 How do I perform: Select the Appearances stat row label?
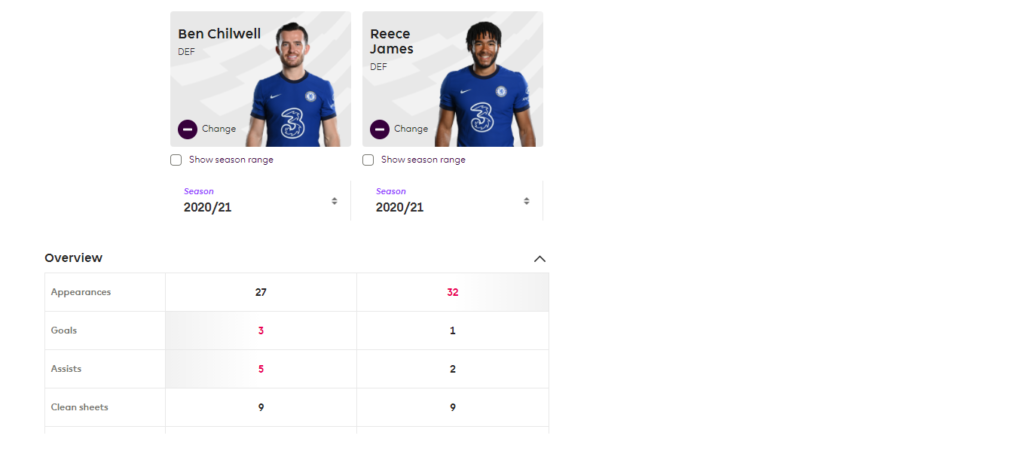[x=81, y=292]
